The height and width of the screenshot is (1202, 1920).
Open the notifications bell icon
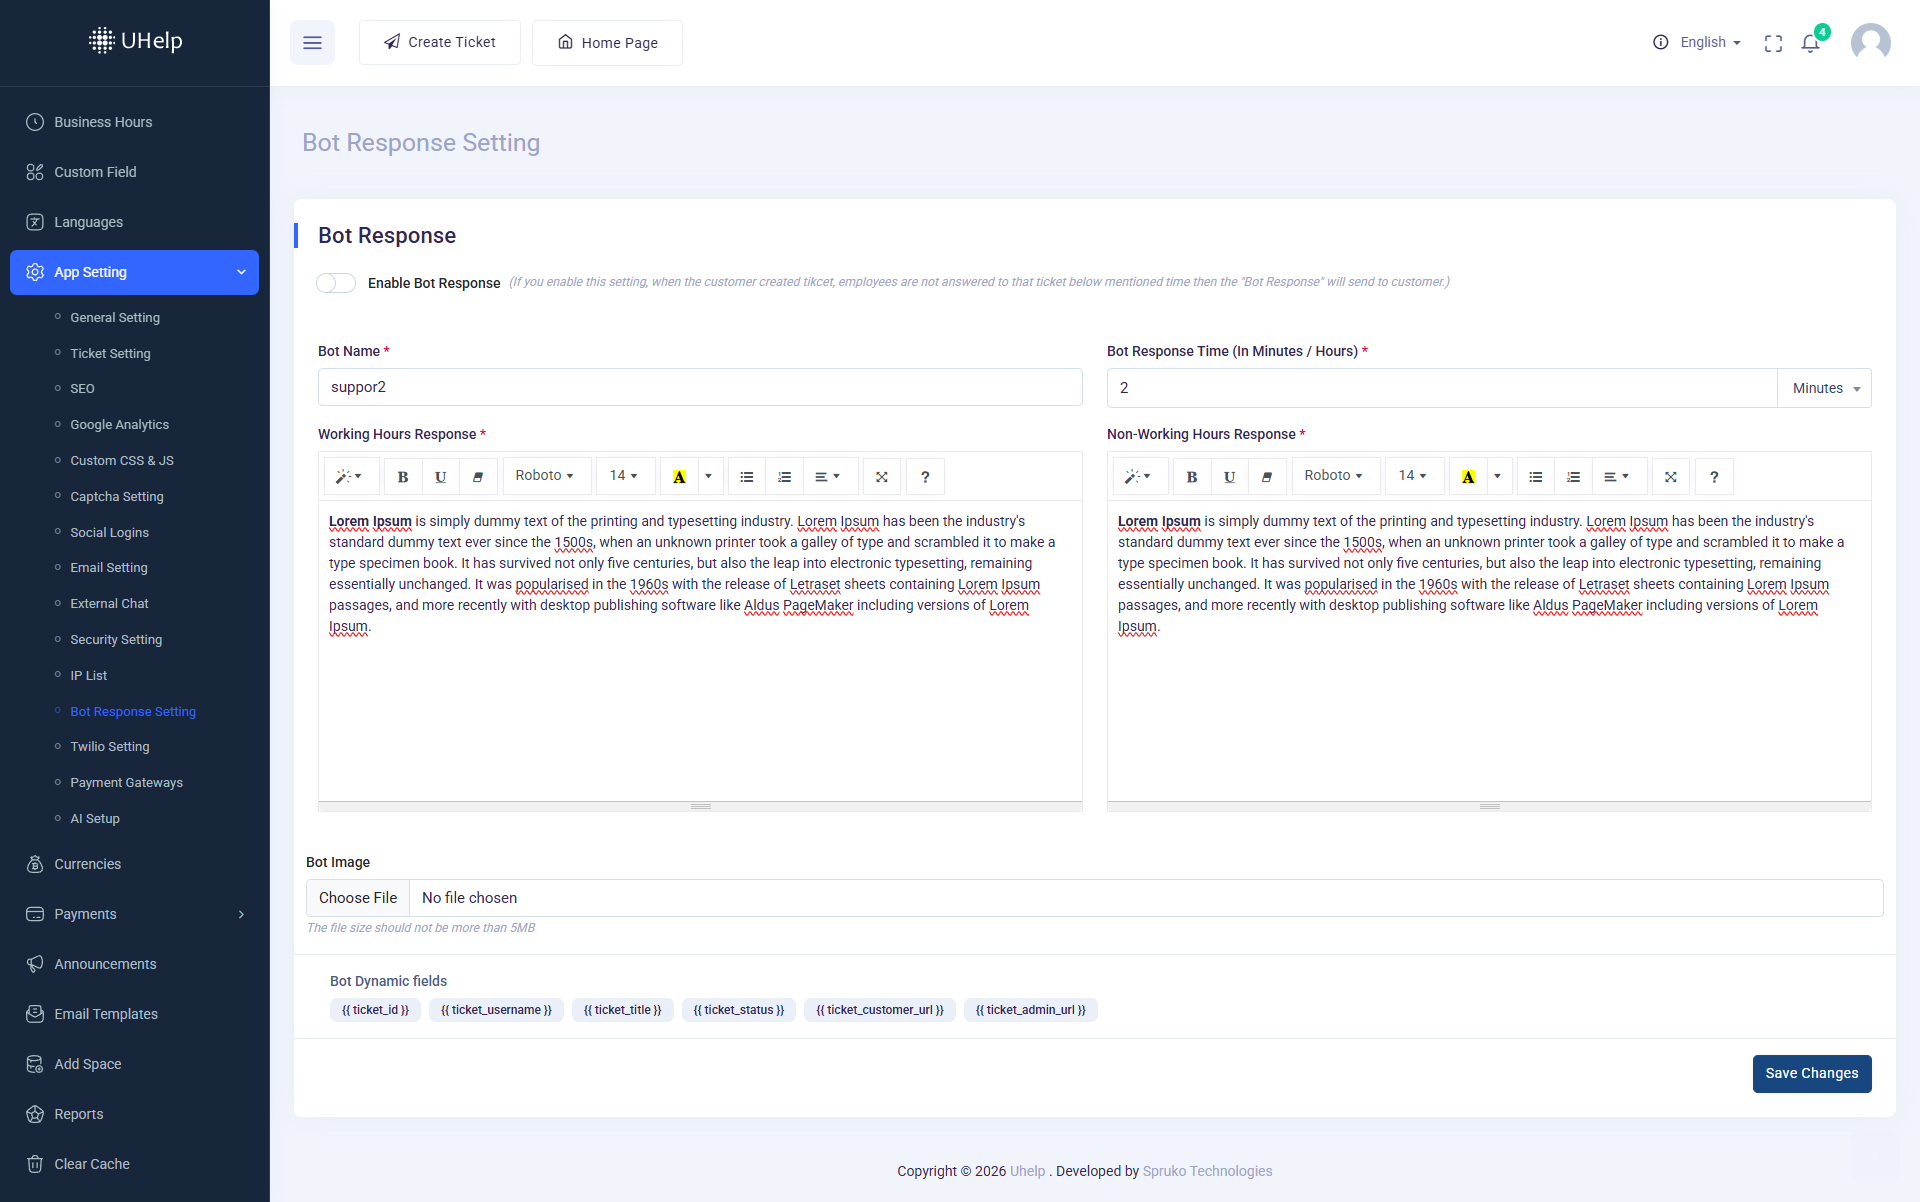click(x=1810, y=43)
